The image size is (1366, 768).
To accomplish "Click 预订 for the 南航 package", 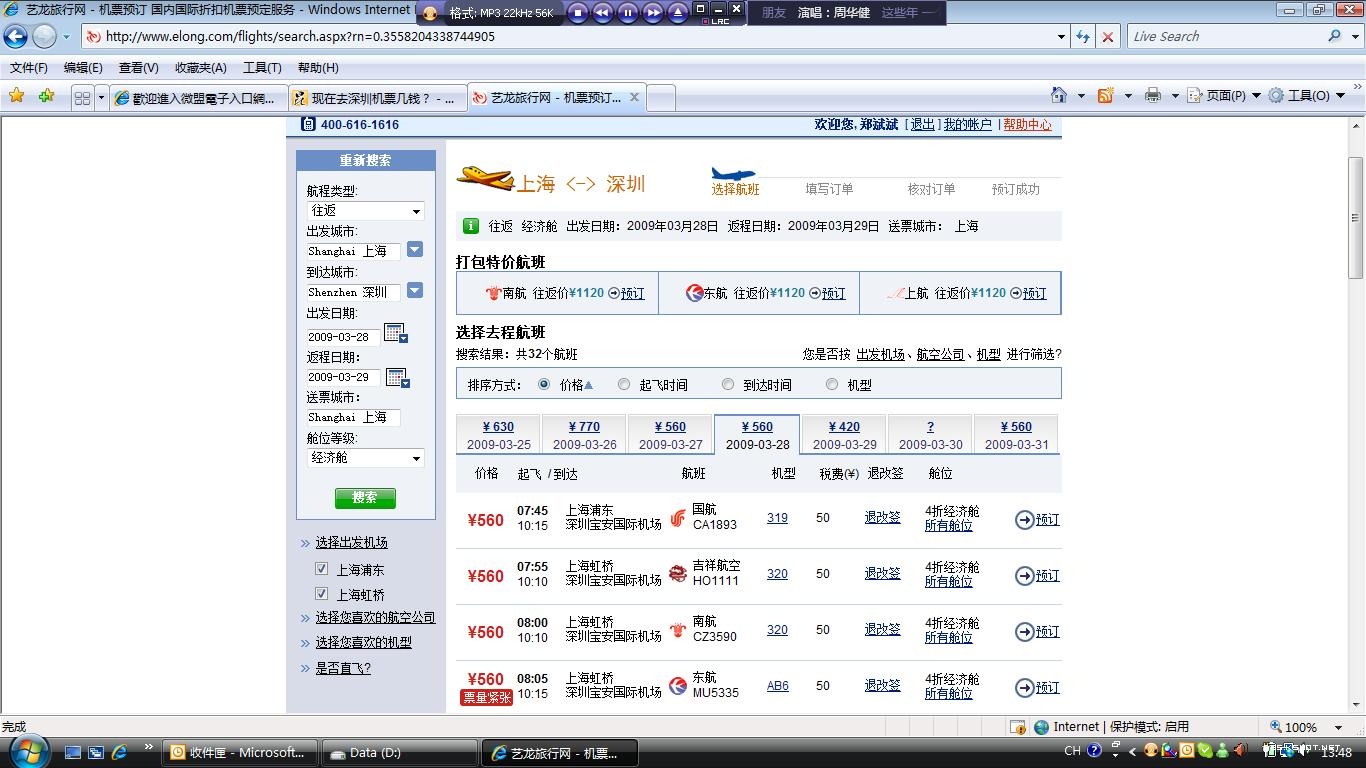I will [x=633, y=294].
